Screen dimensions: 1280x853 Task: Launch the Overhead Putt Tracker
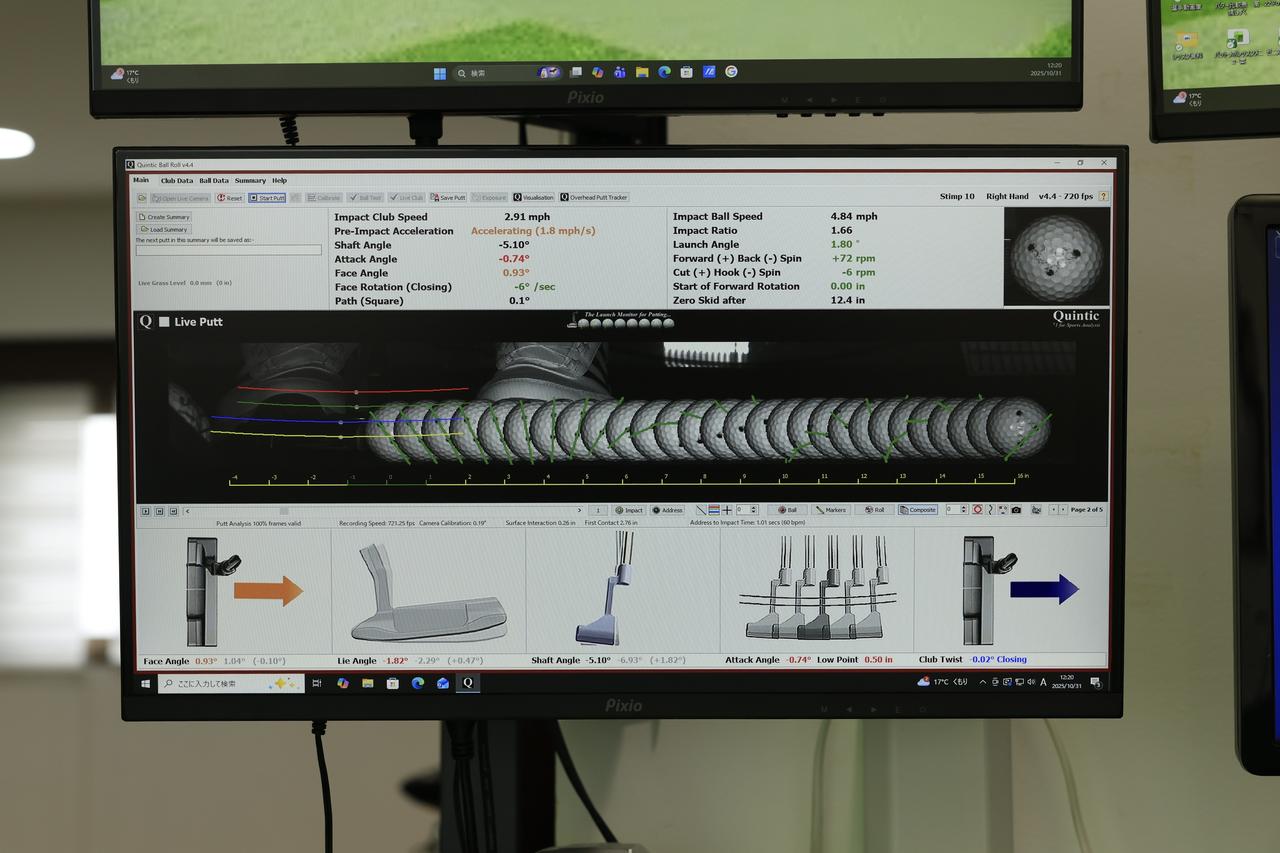tap(594, 198)
